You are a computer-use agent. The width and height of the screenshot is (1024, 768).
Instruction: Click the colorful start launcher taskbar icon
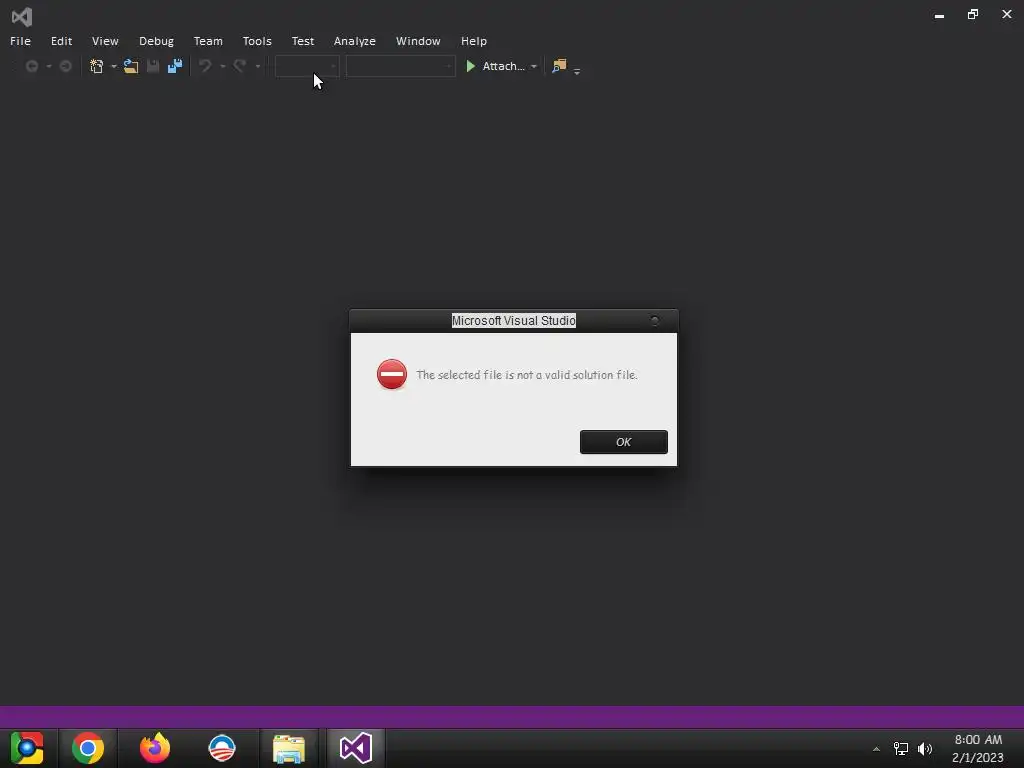coord(27,748)
